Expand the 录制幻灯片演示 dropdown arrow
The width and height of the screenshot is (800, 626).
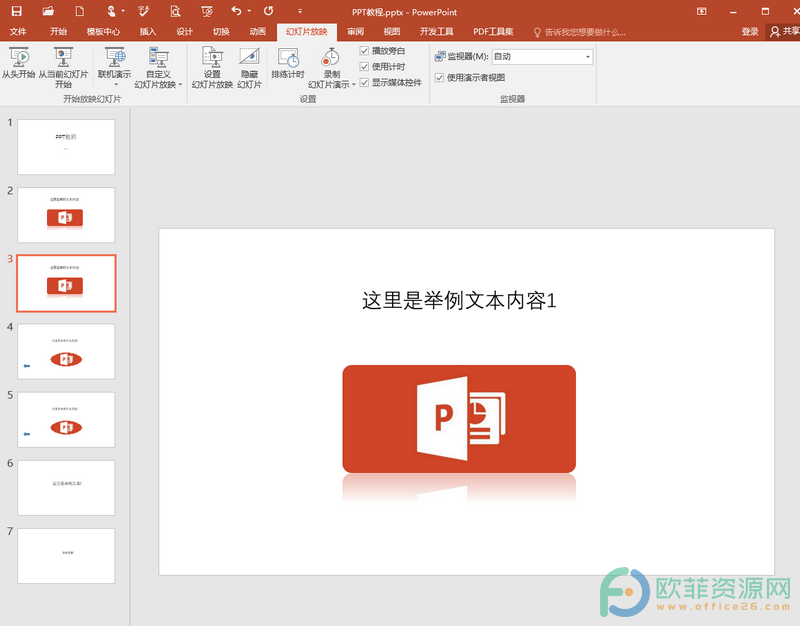coord(353,85)
